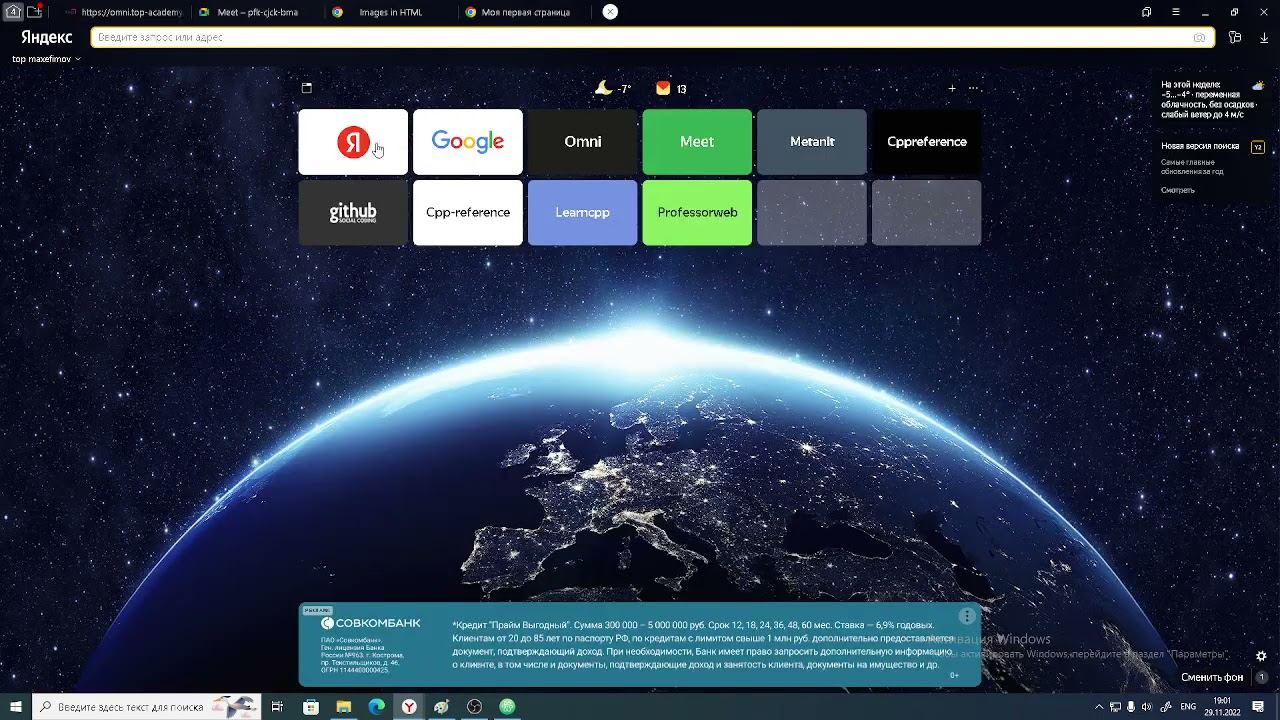Open the weather widget showing -7°
This screenshot has width=1280, height=720.
[613, 88]
